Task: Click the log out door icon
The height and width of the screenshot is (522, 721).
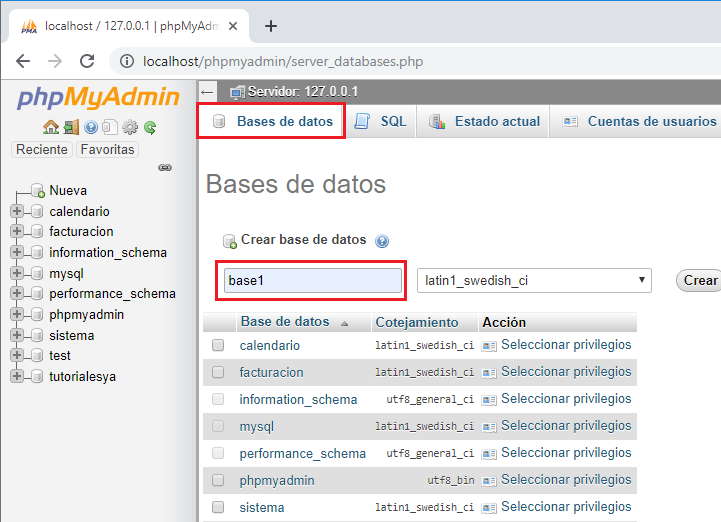Action: point(71,127)
